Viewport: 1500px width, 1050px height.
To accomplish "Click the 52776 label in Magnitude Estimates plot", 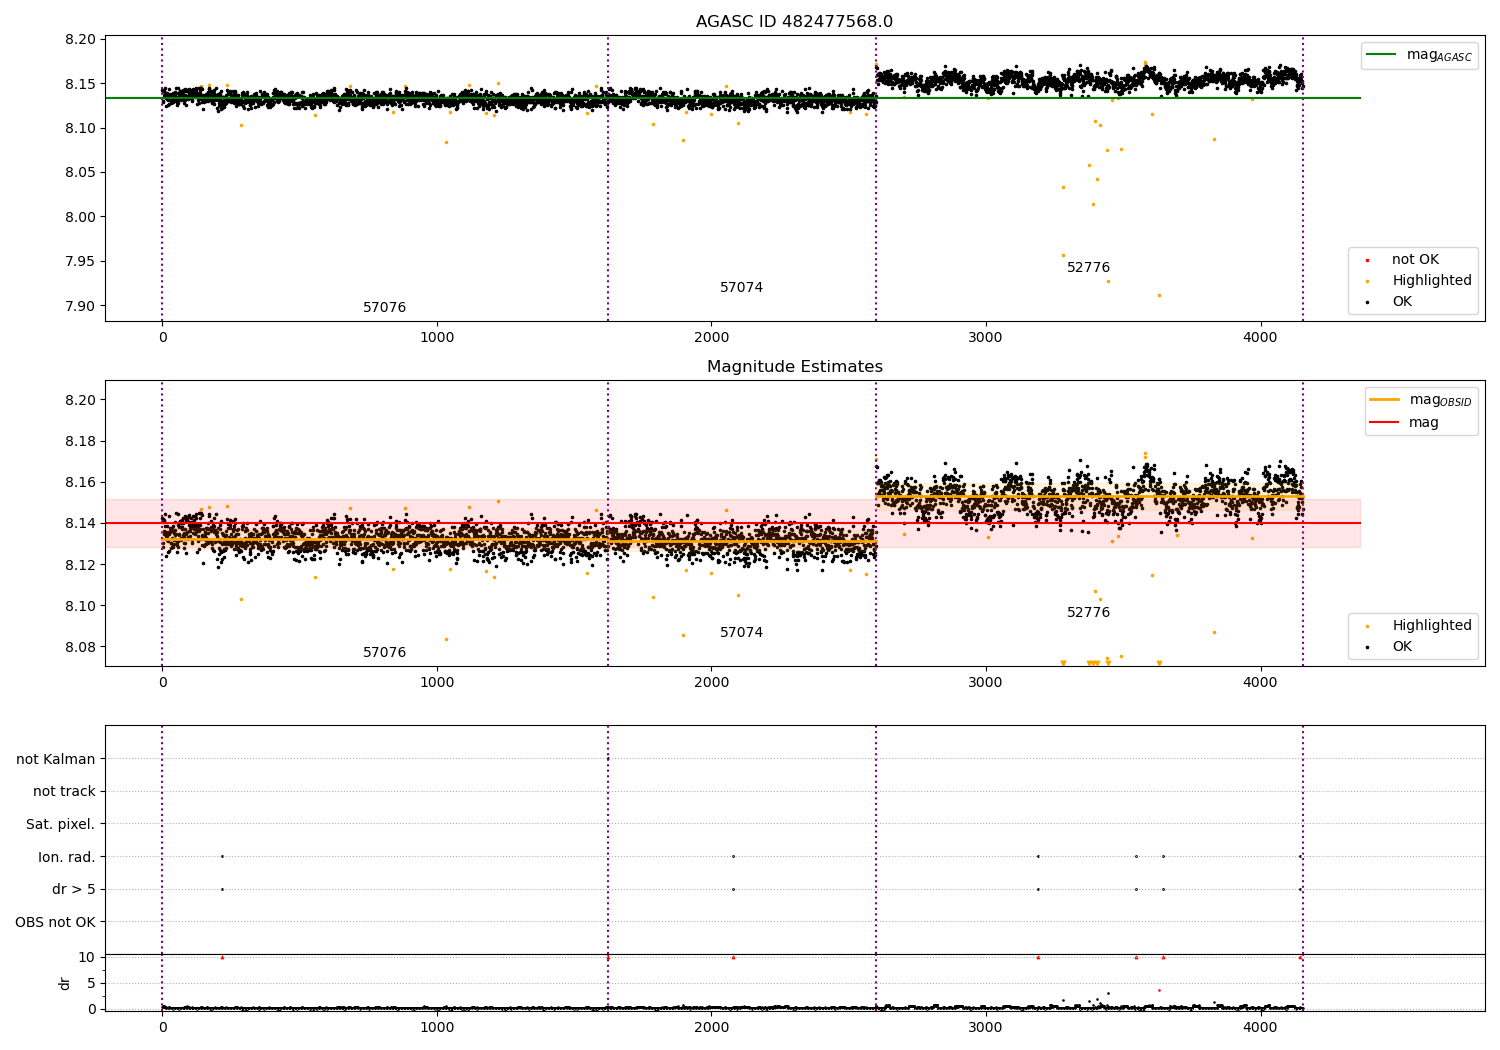I will (x=1088, y=613).
